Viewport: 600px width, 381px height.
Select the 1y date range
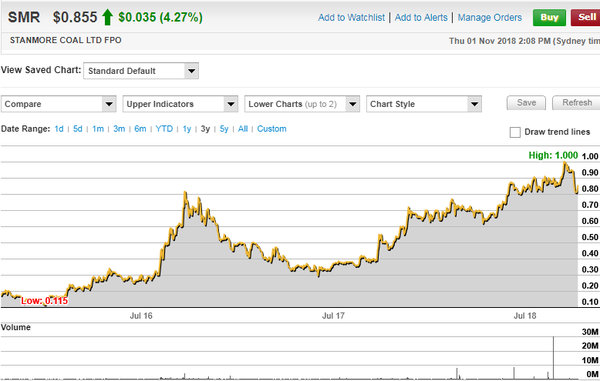click(x=186, y=129)
